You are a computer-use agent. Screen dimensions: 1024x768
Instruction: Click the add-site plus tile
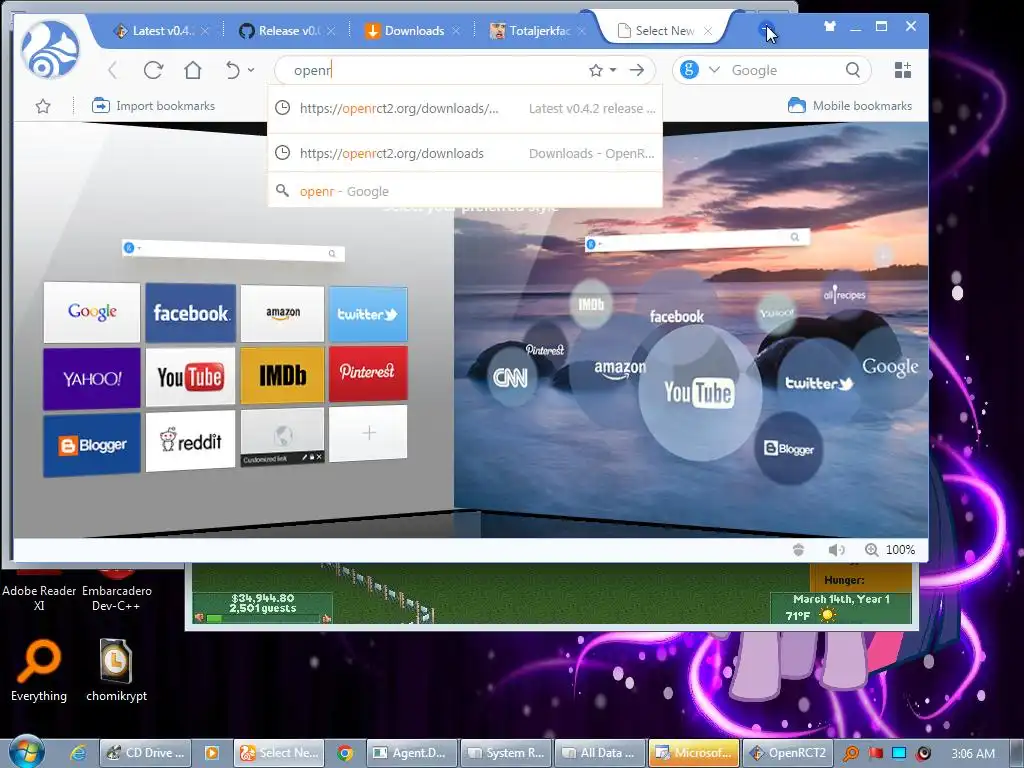point(368,433)
